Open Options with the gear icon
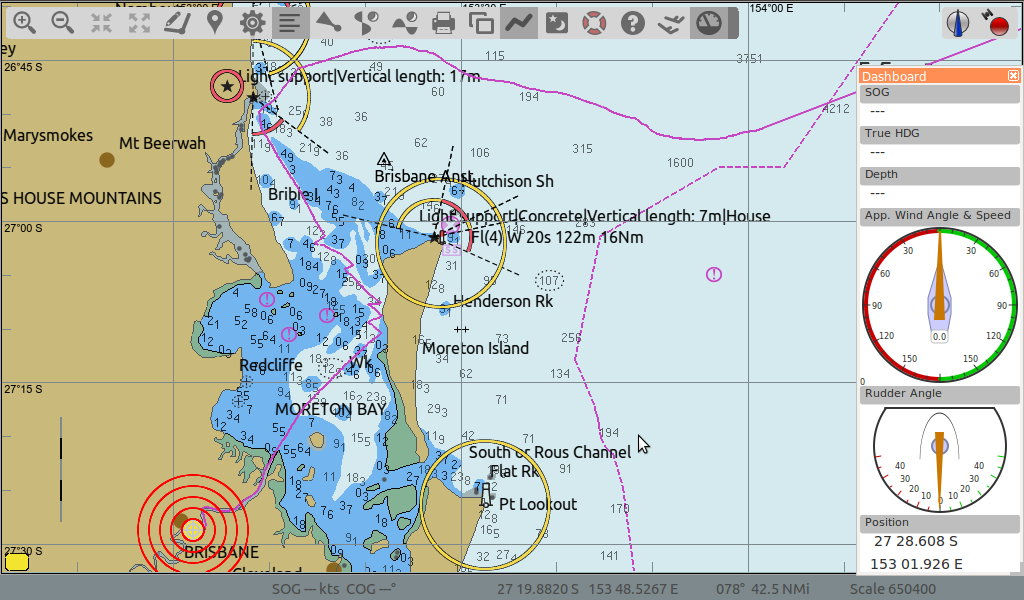Screen dimensions: 1024x600 coord(252,22)
